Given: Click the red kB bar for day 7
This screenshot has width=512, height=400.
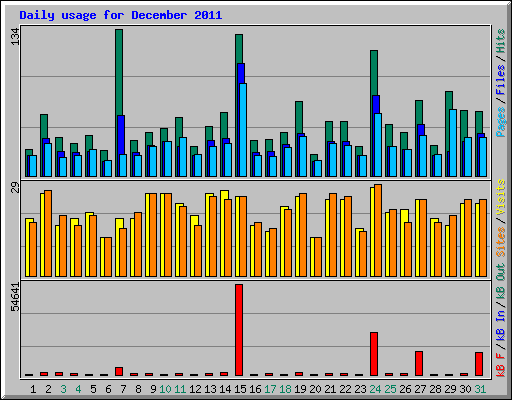Looking at the screenshot, I should click(x=119, y=372).
